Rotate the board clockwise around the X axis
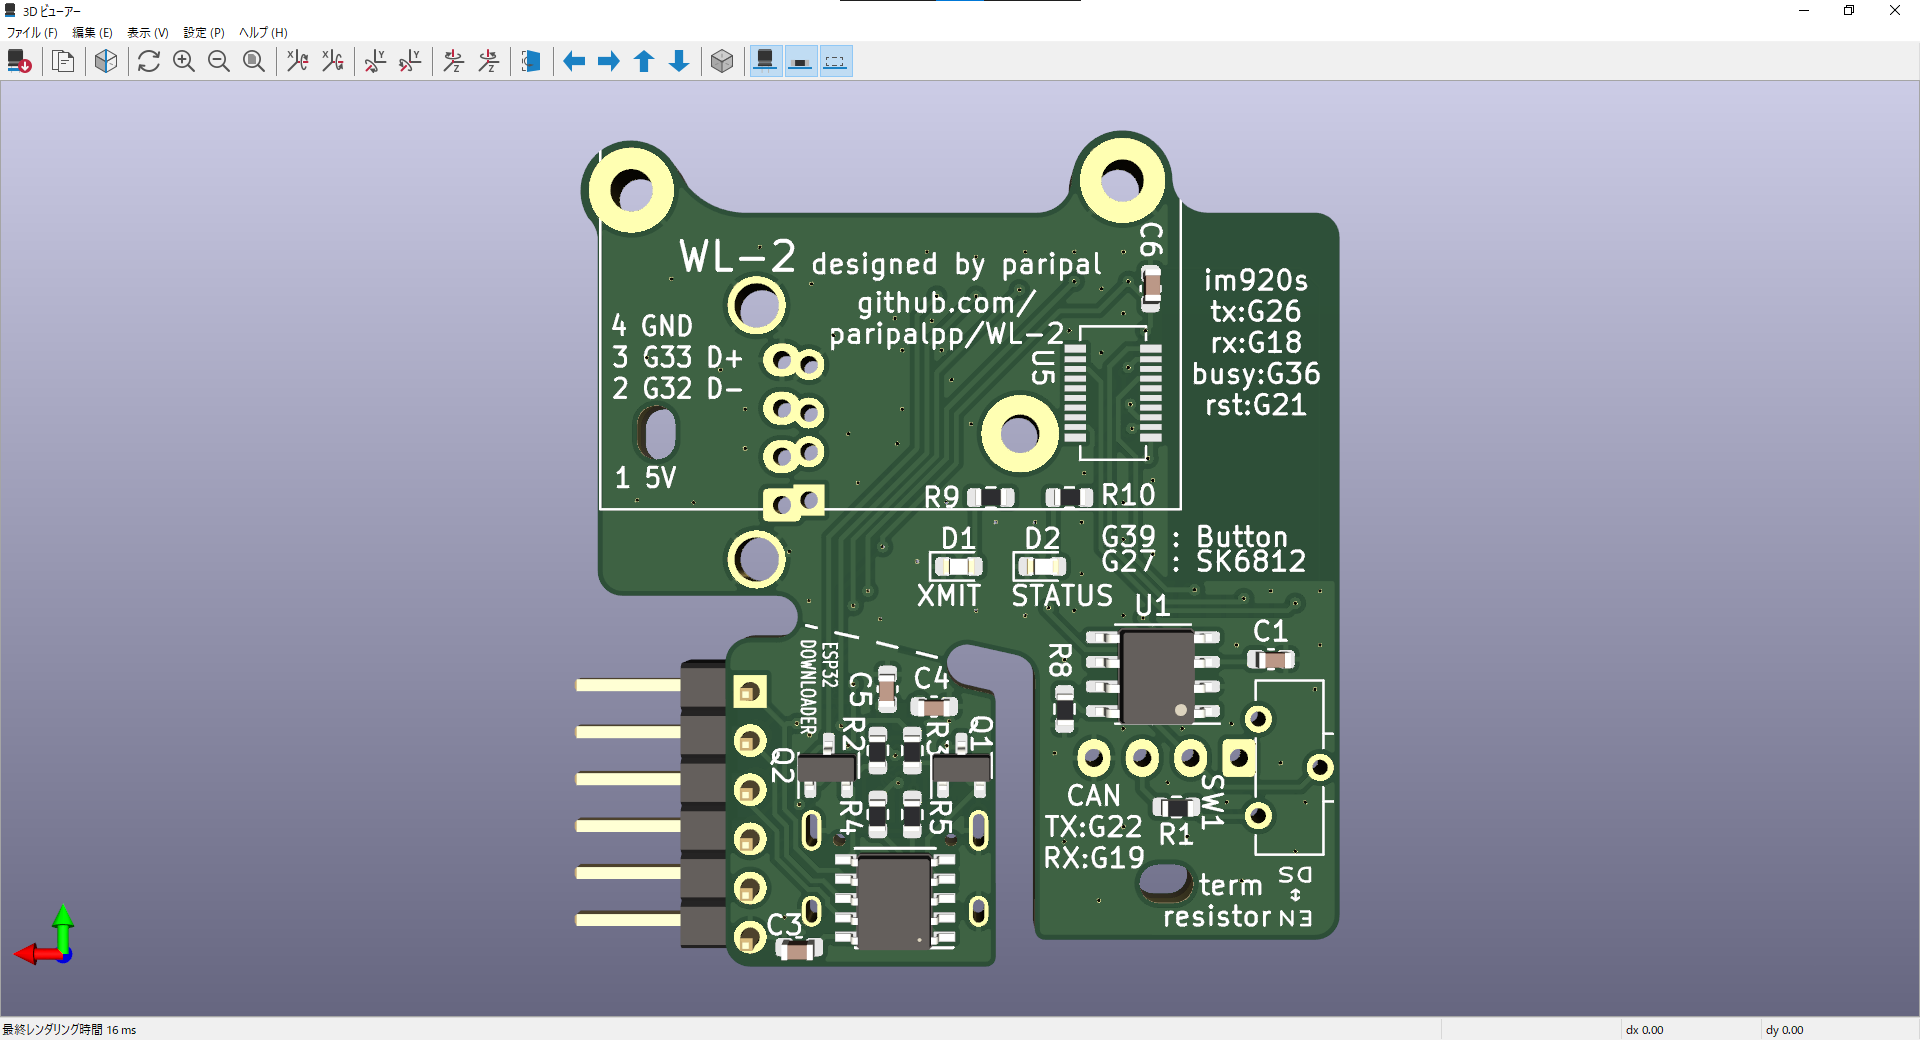Screen dimensions: 1920x1040 [x=296, y=61]
